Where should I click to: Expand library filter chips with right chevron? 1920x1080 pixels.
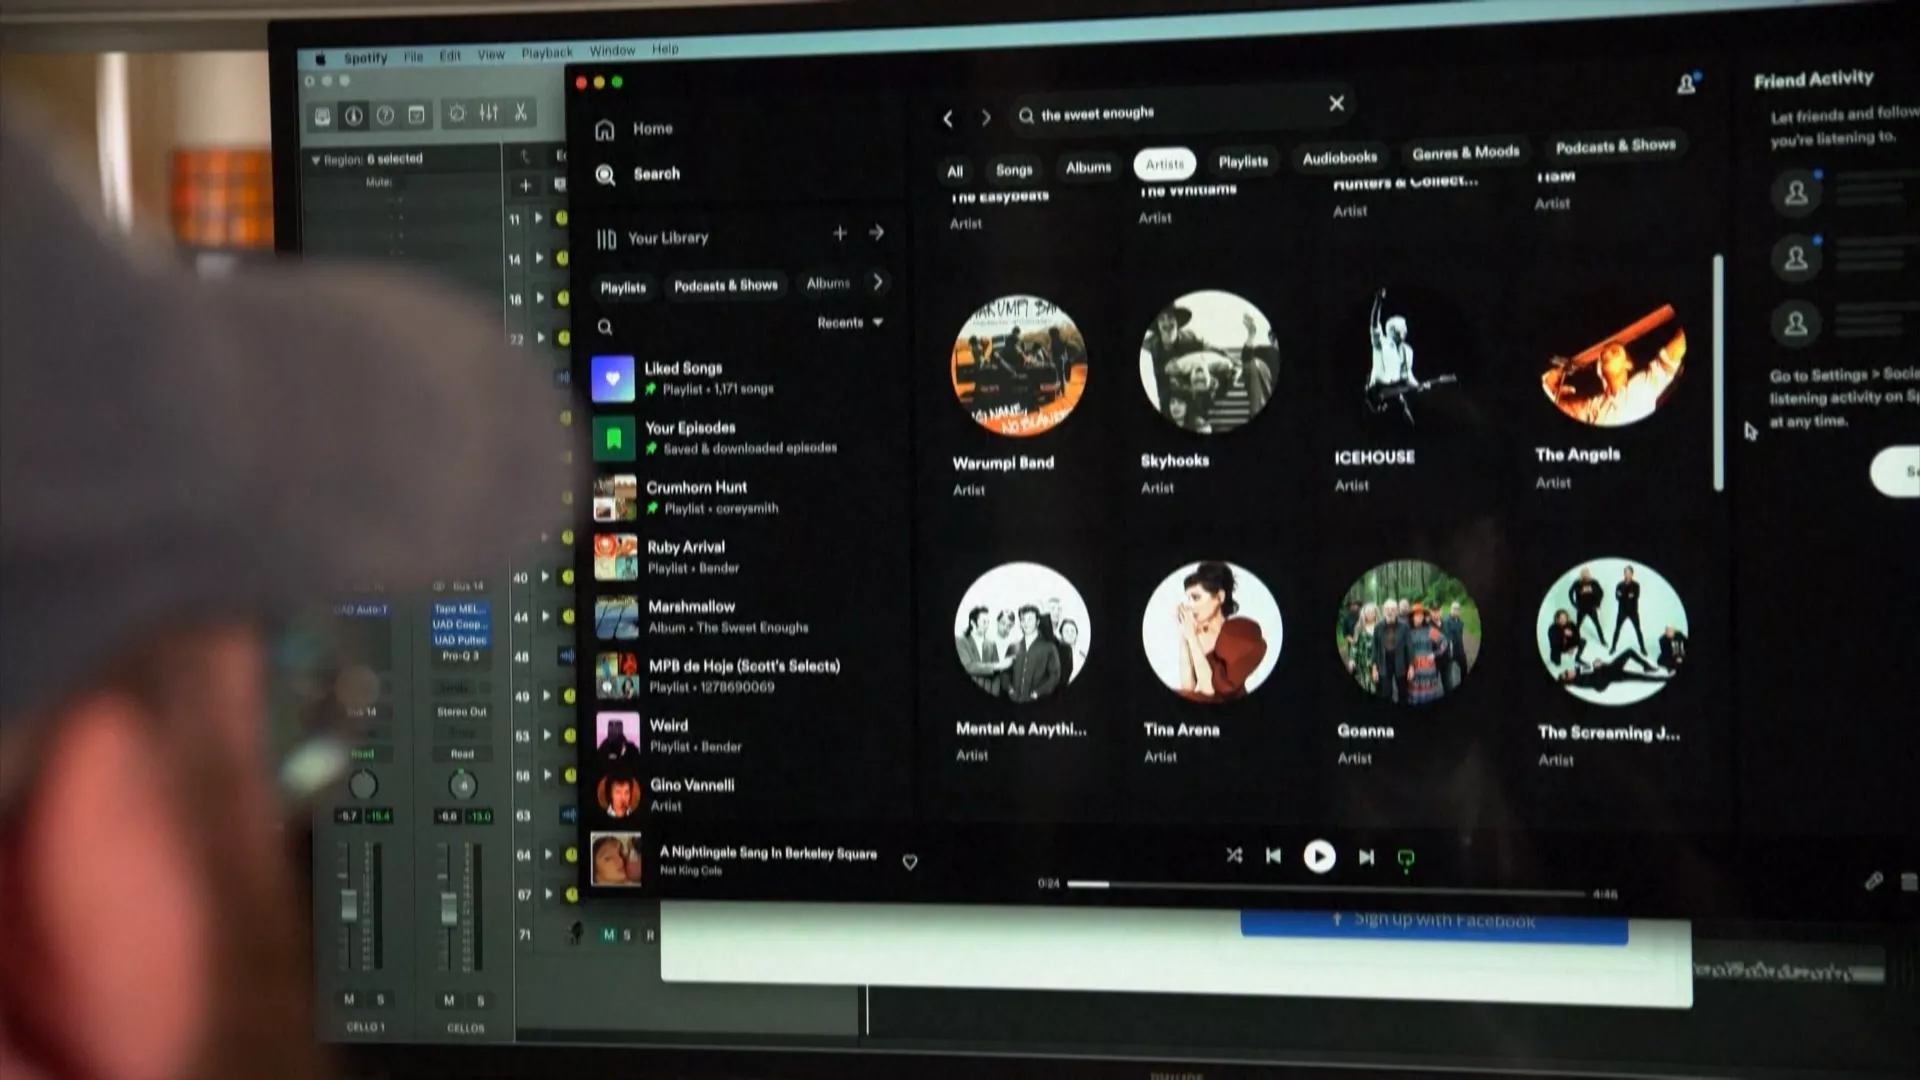pos(877,283)
